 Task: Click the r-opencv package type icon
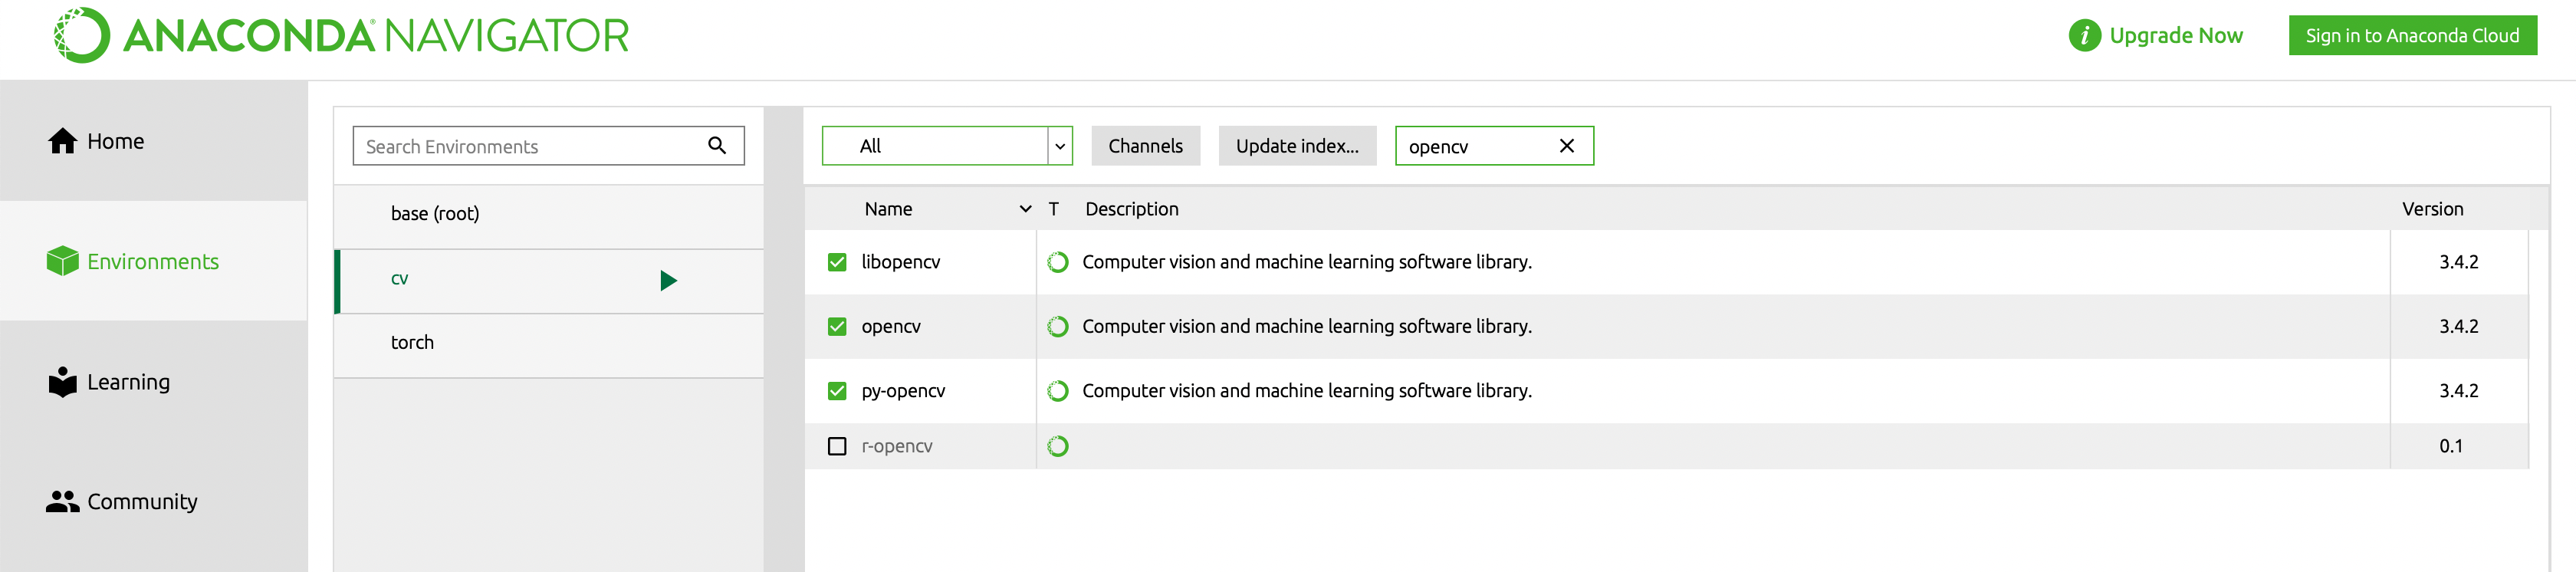[1057, 446]
